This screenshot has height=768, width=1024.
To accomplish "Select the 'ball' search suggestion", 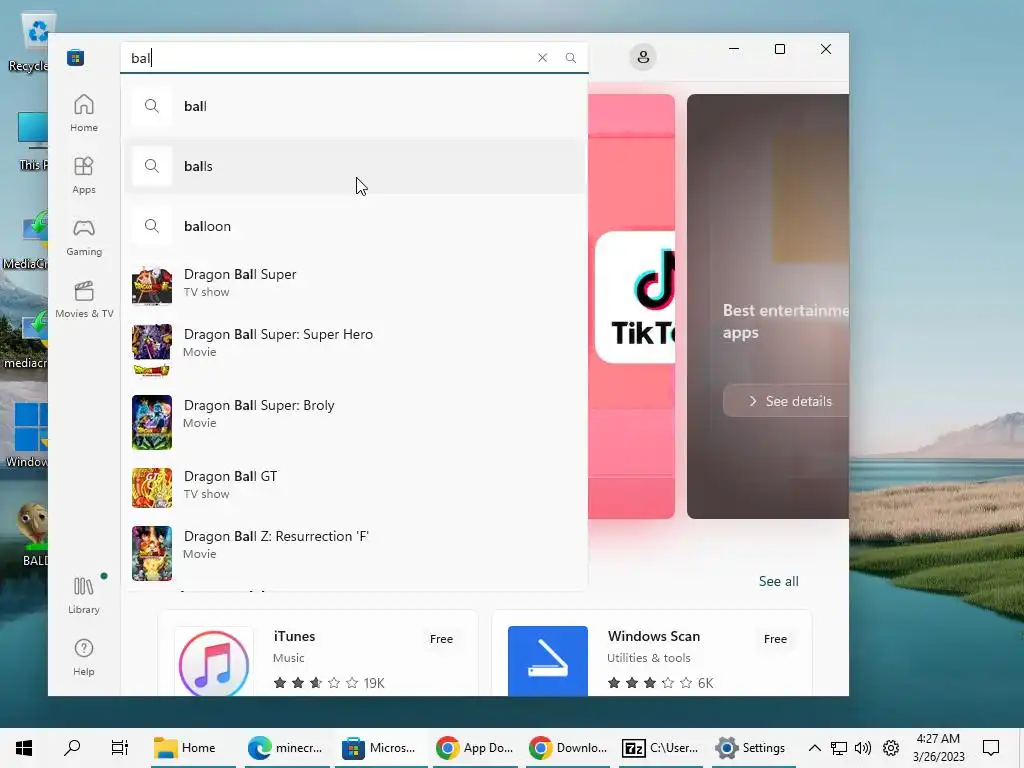I will (355, 106).
